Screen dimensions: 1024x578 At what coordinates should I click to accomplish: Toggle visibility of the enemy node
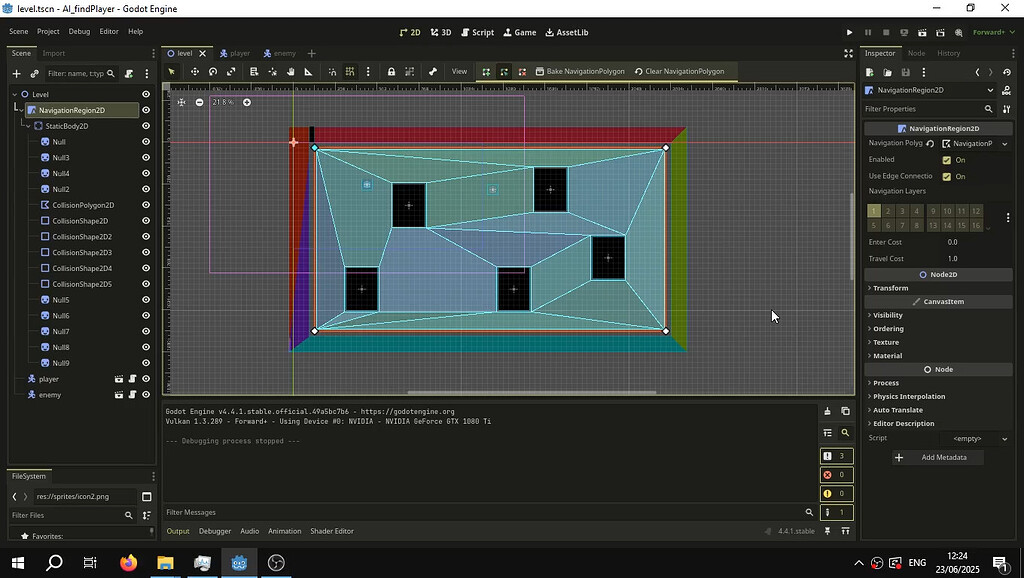(x=146, y=394)
